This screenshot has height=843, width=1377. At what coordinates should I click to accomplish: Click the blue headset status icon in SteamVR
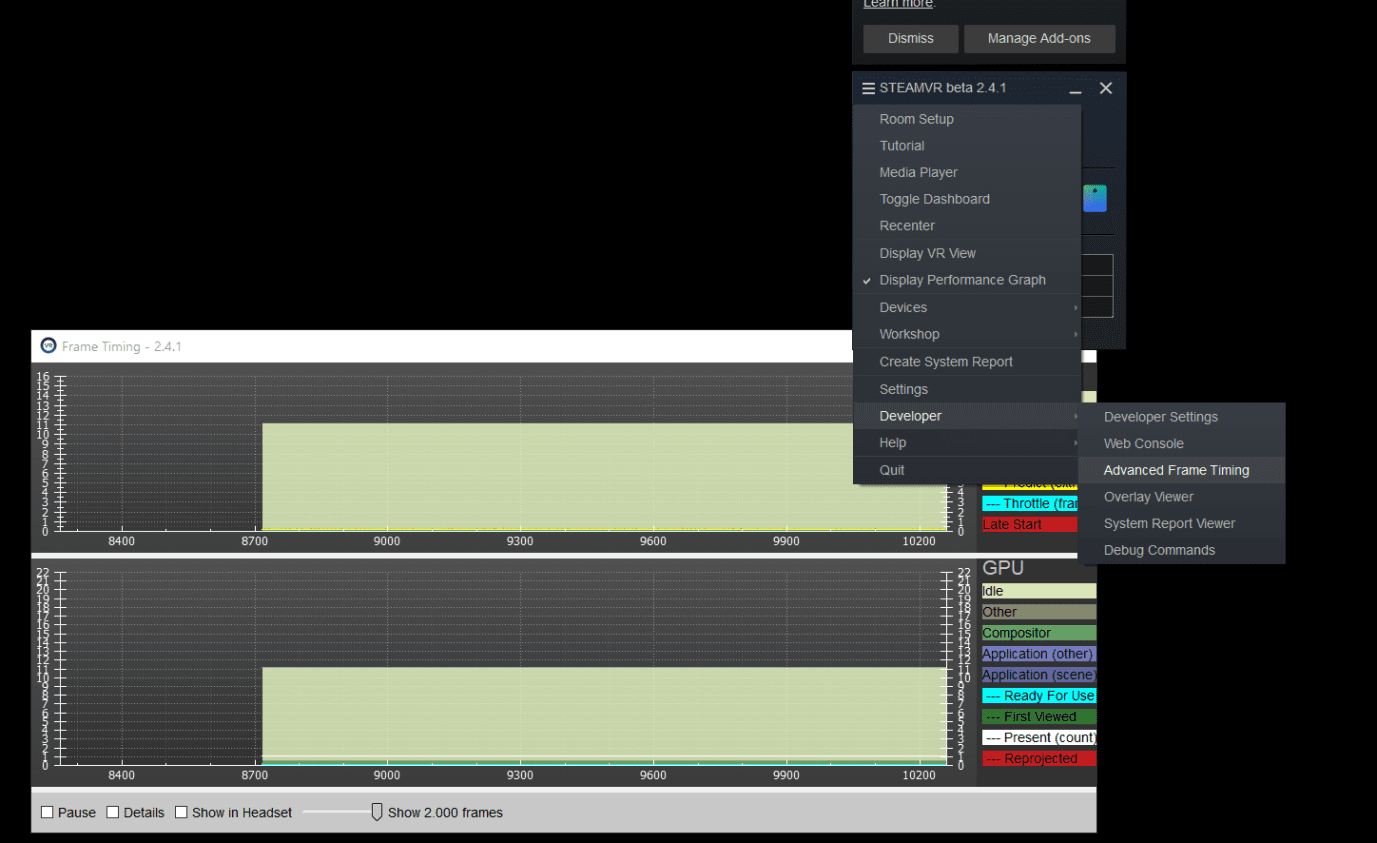[x=1095, y=198]
